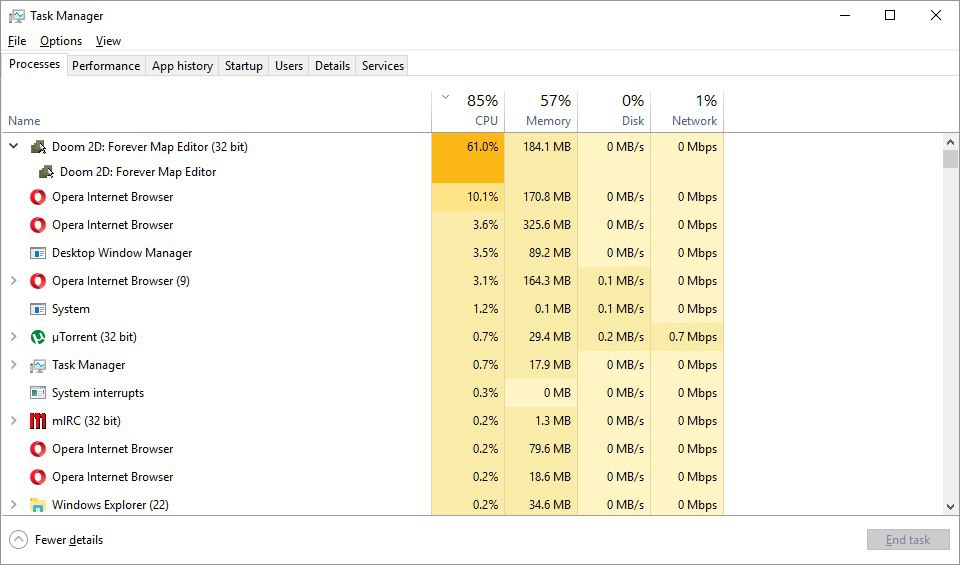Screen dimensions: 960x565
Task: Click the process list scrollbar thumb
Action: (950, 159)
